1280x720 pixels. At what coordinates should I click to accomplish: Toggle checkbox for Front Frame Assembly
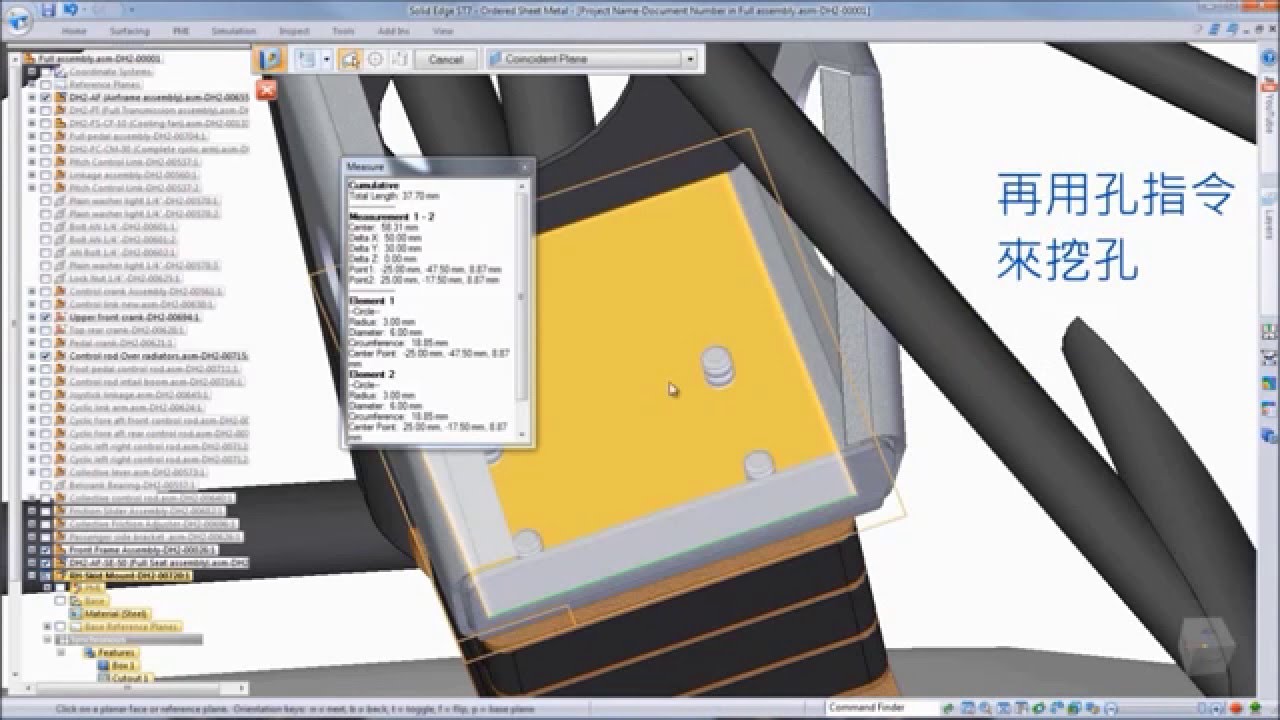(x=45, y=550)
